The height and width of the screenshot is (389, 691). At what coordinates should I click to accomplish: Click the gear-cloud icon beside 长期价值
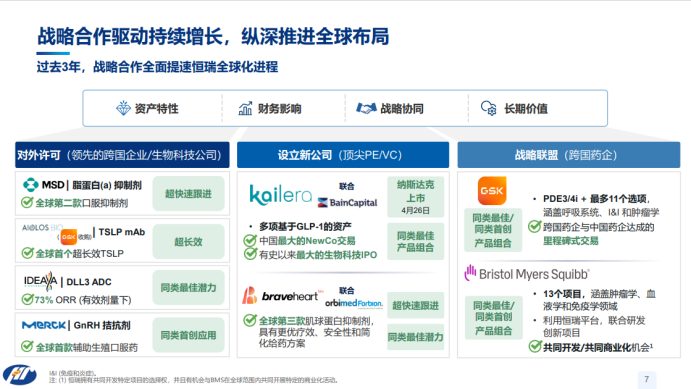pos(488,108)
